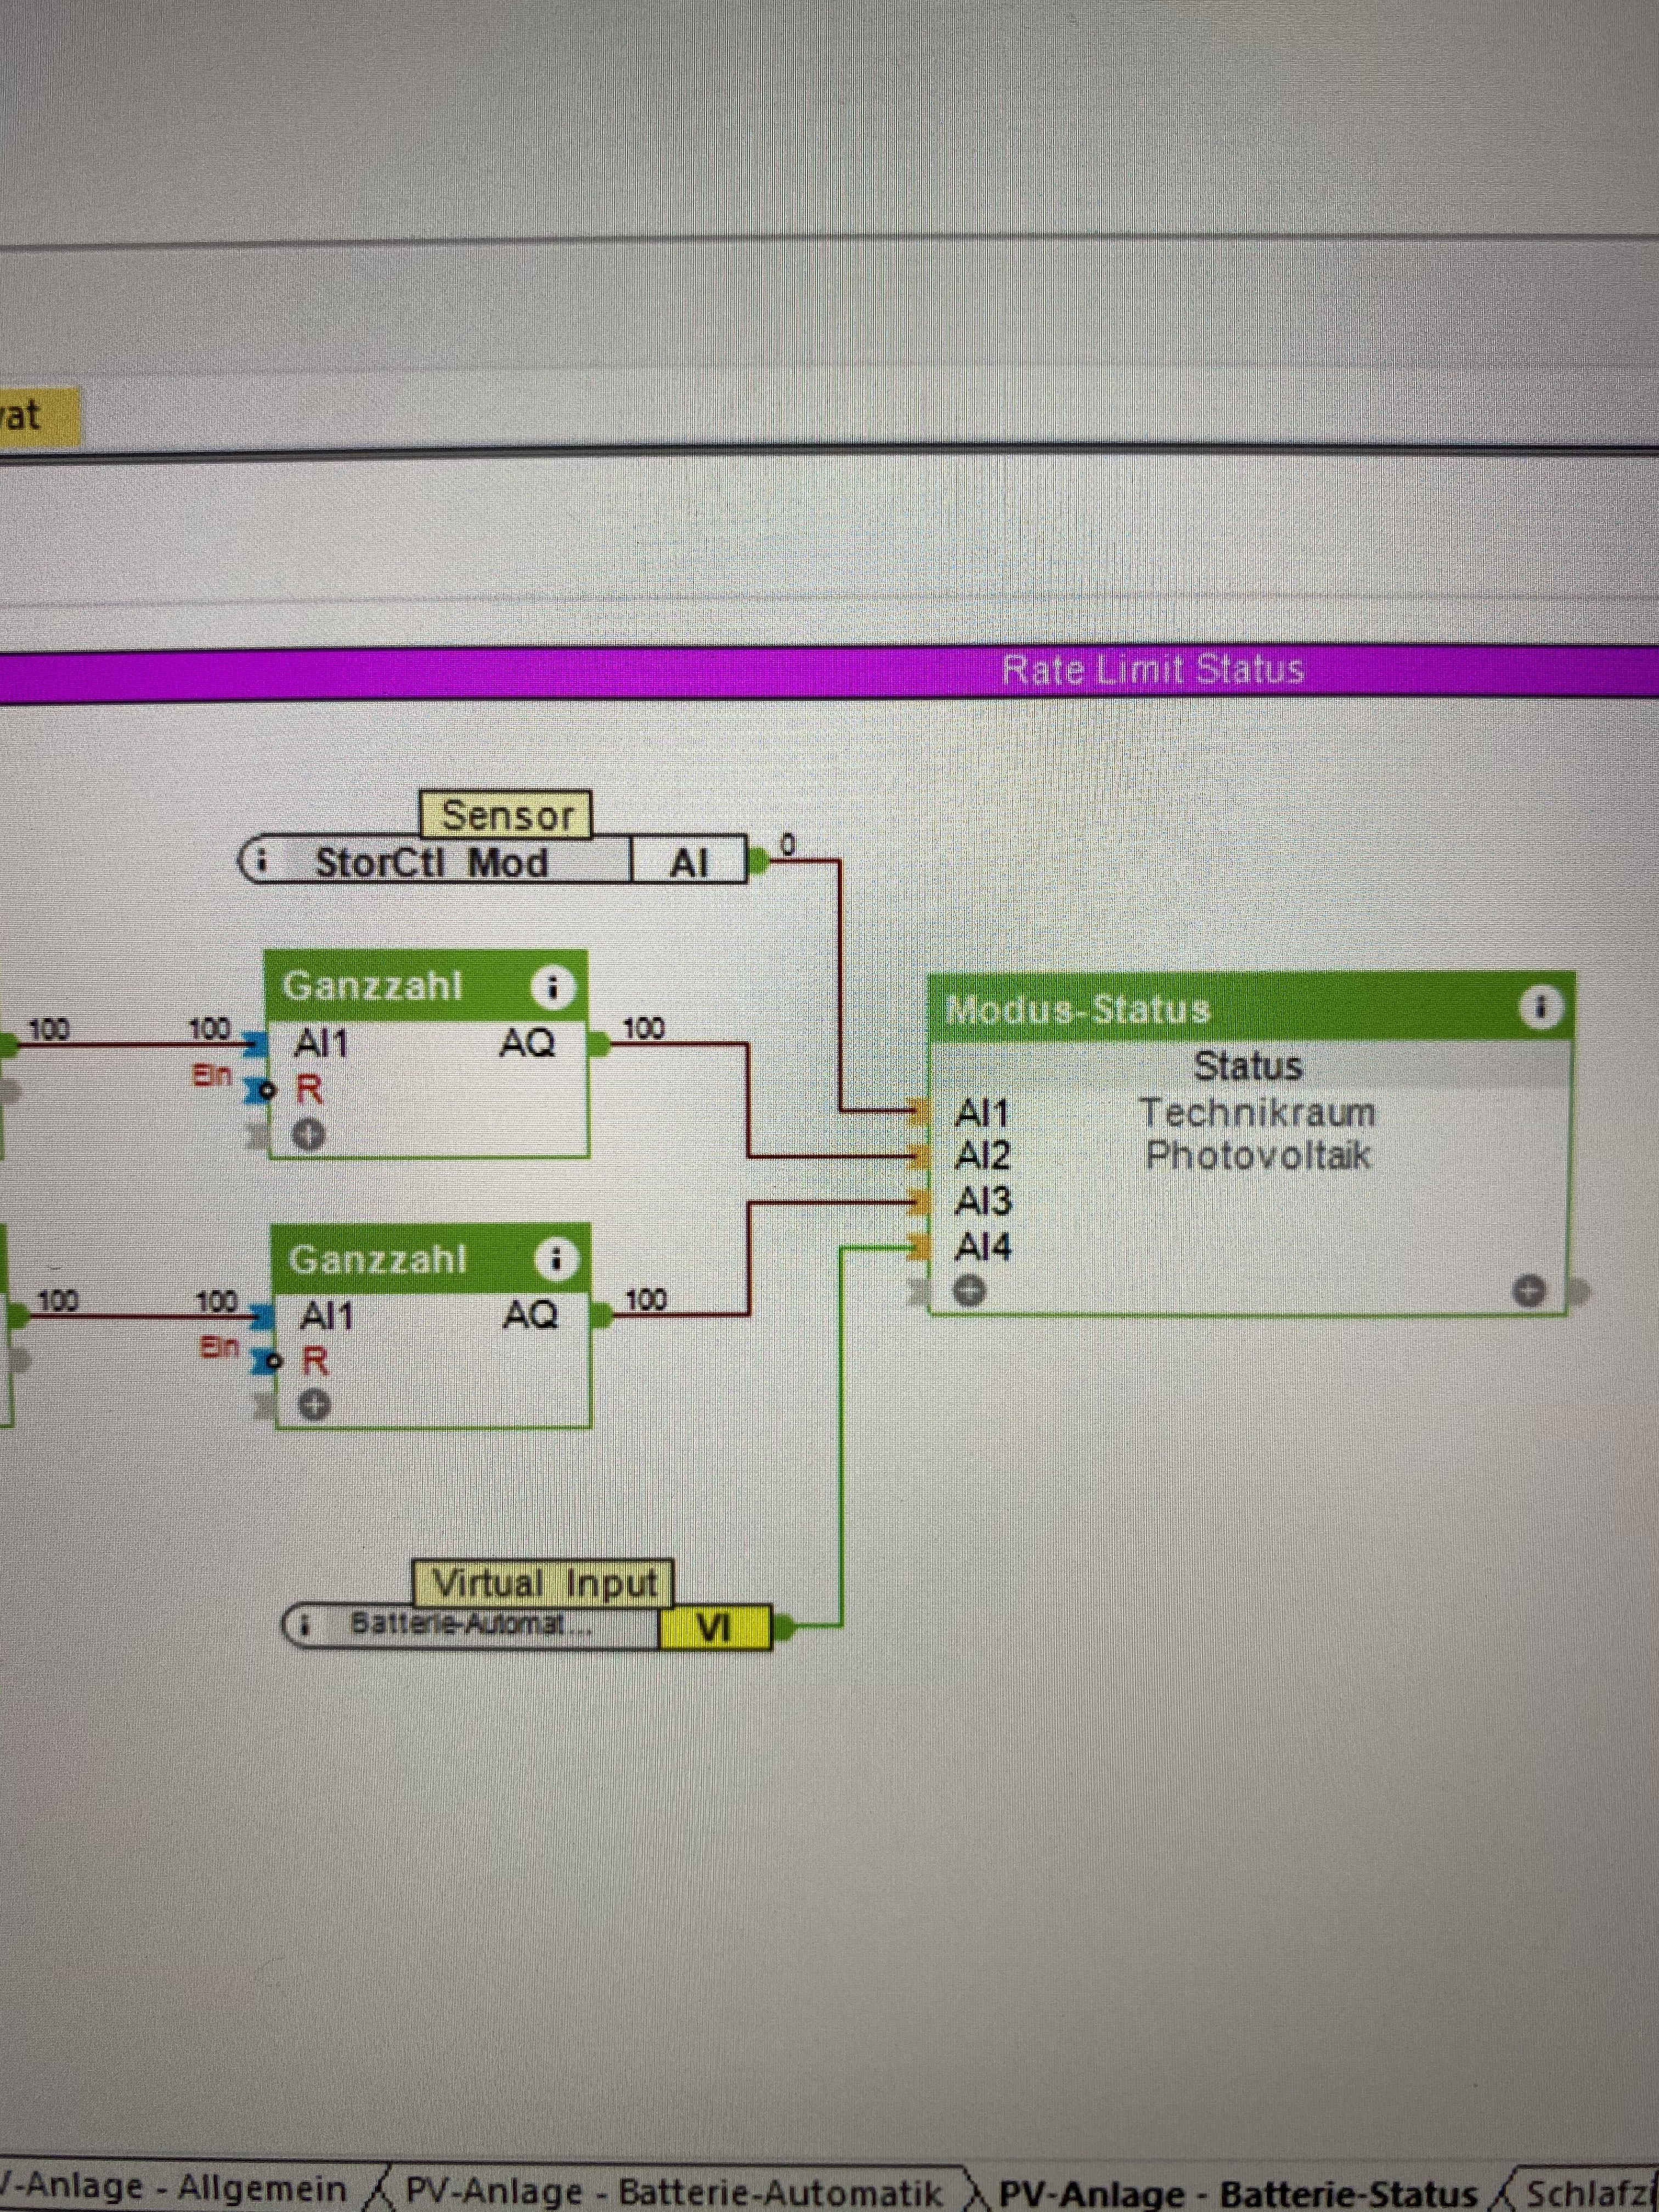Click inverted R input on upper Ganzzahl
The height and width of the screenshot is (2212, 1659).
(261, 1090)
